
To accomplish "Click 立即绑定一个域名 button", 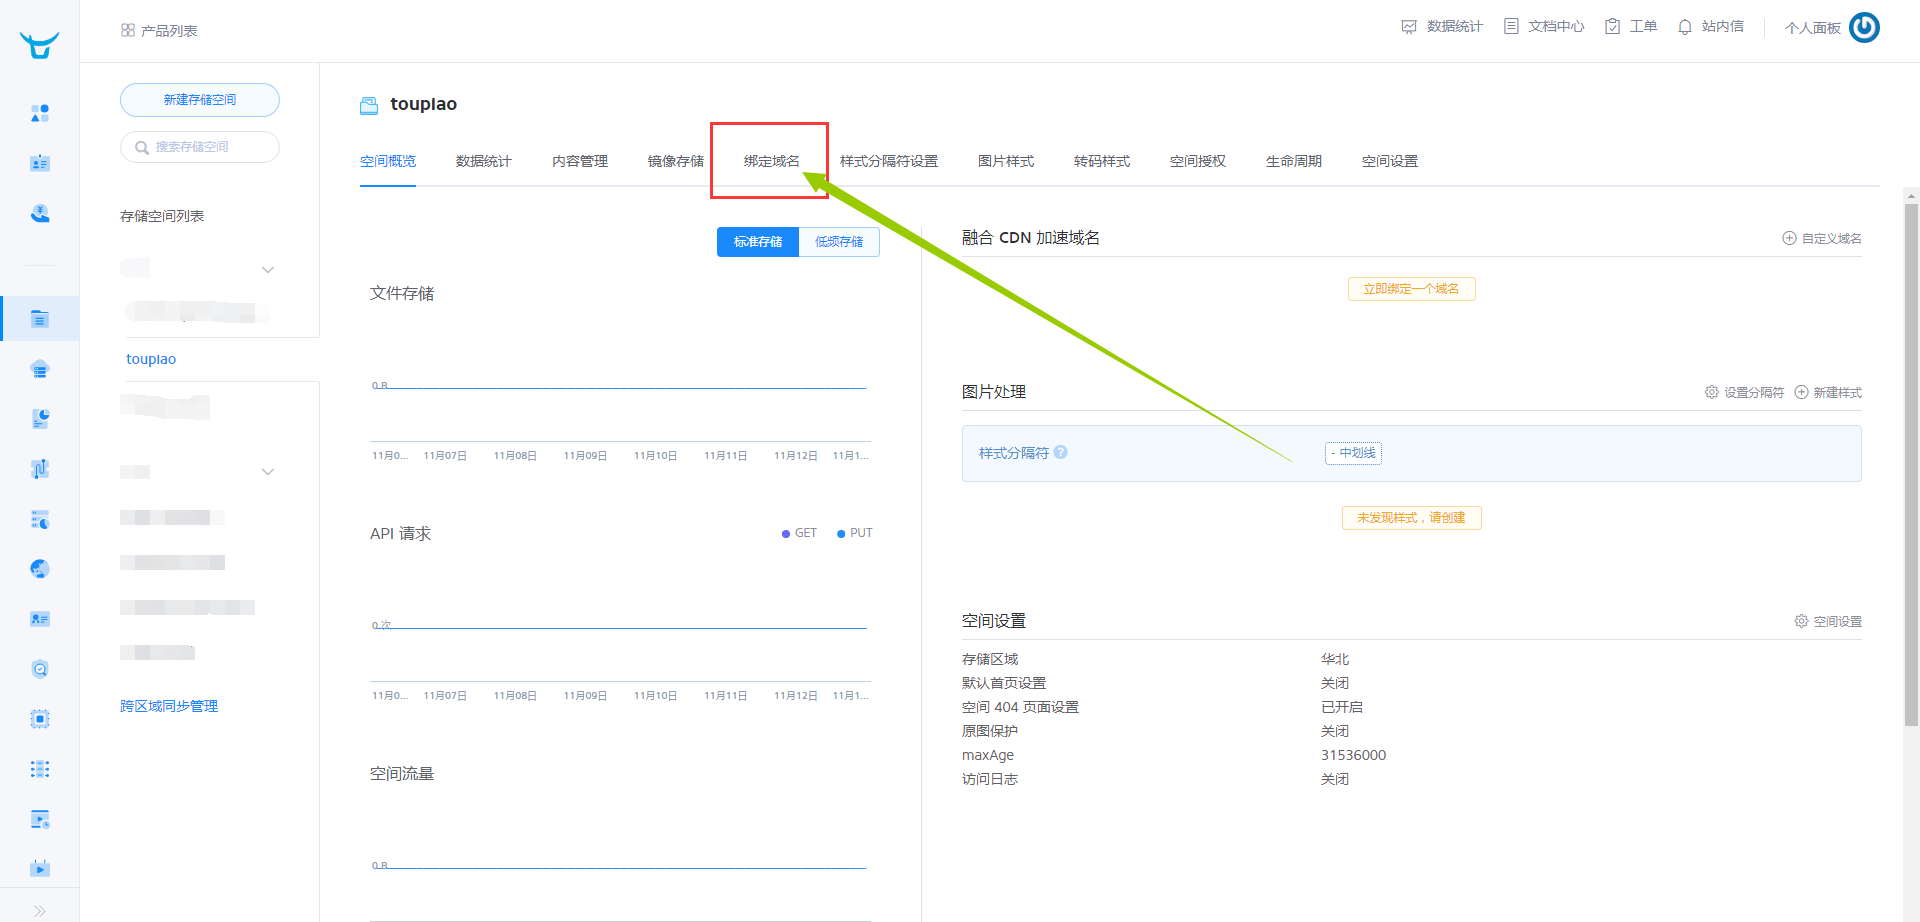I will (1412, 289).
